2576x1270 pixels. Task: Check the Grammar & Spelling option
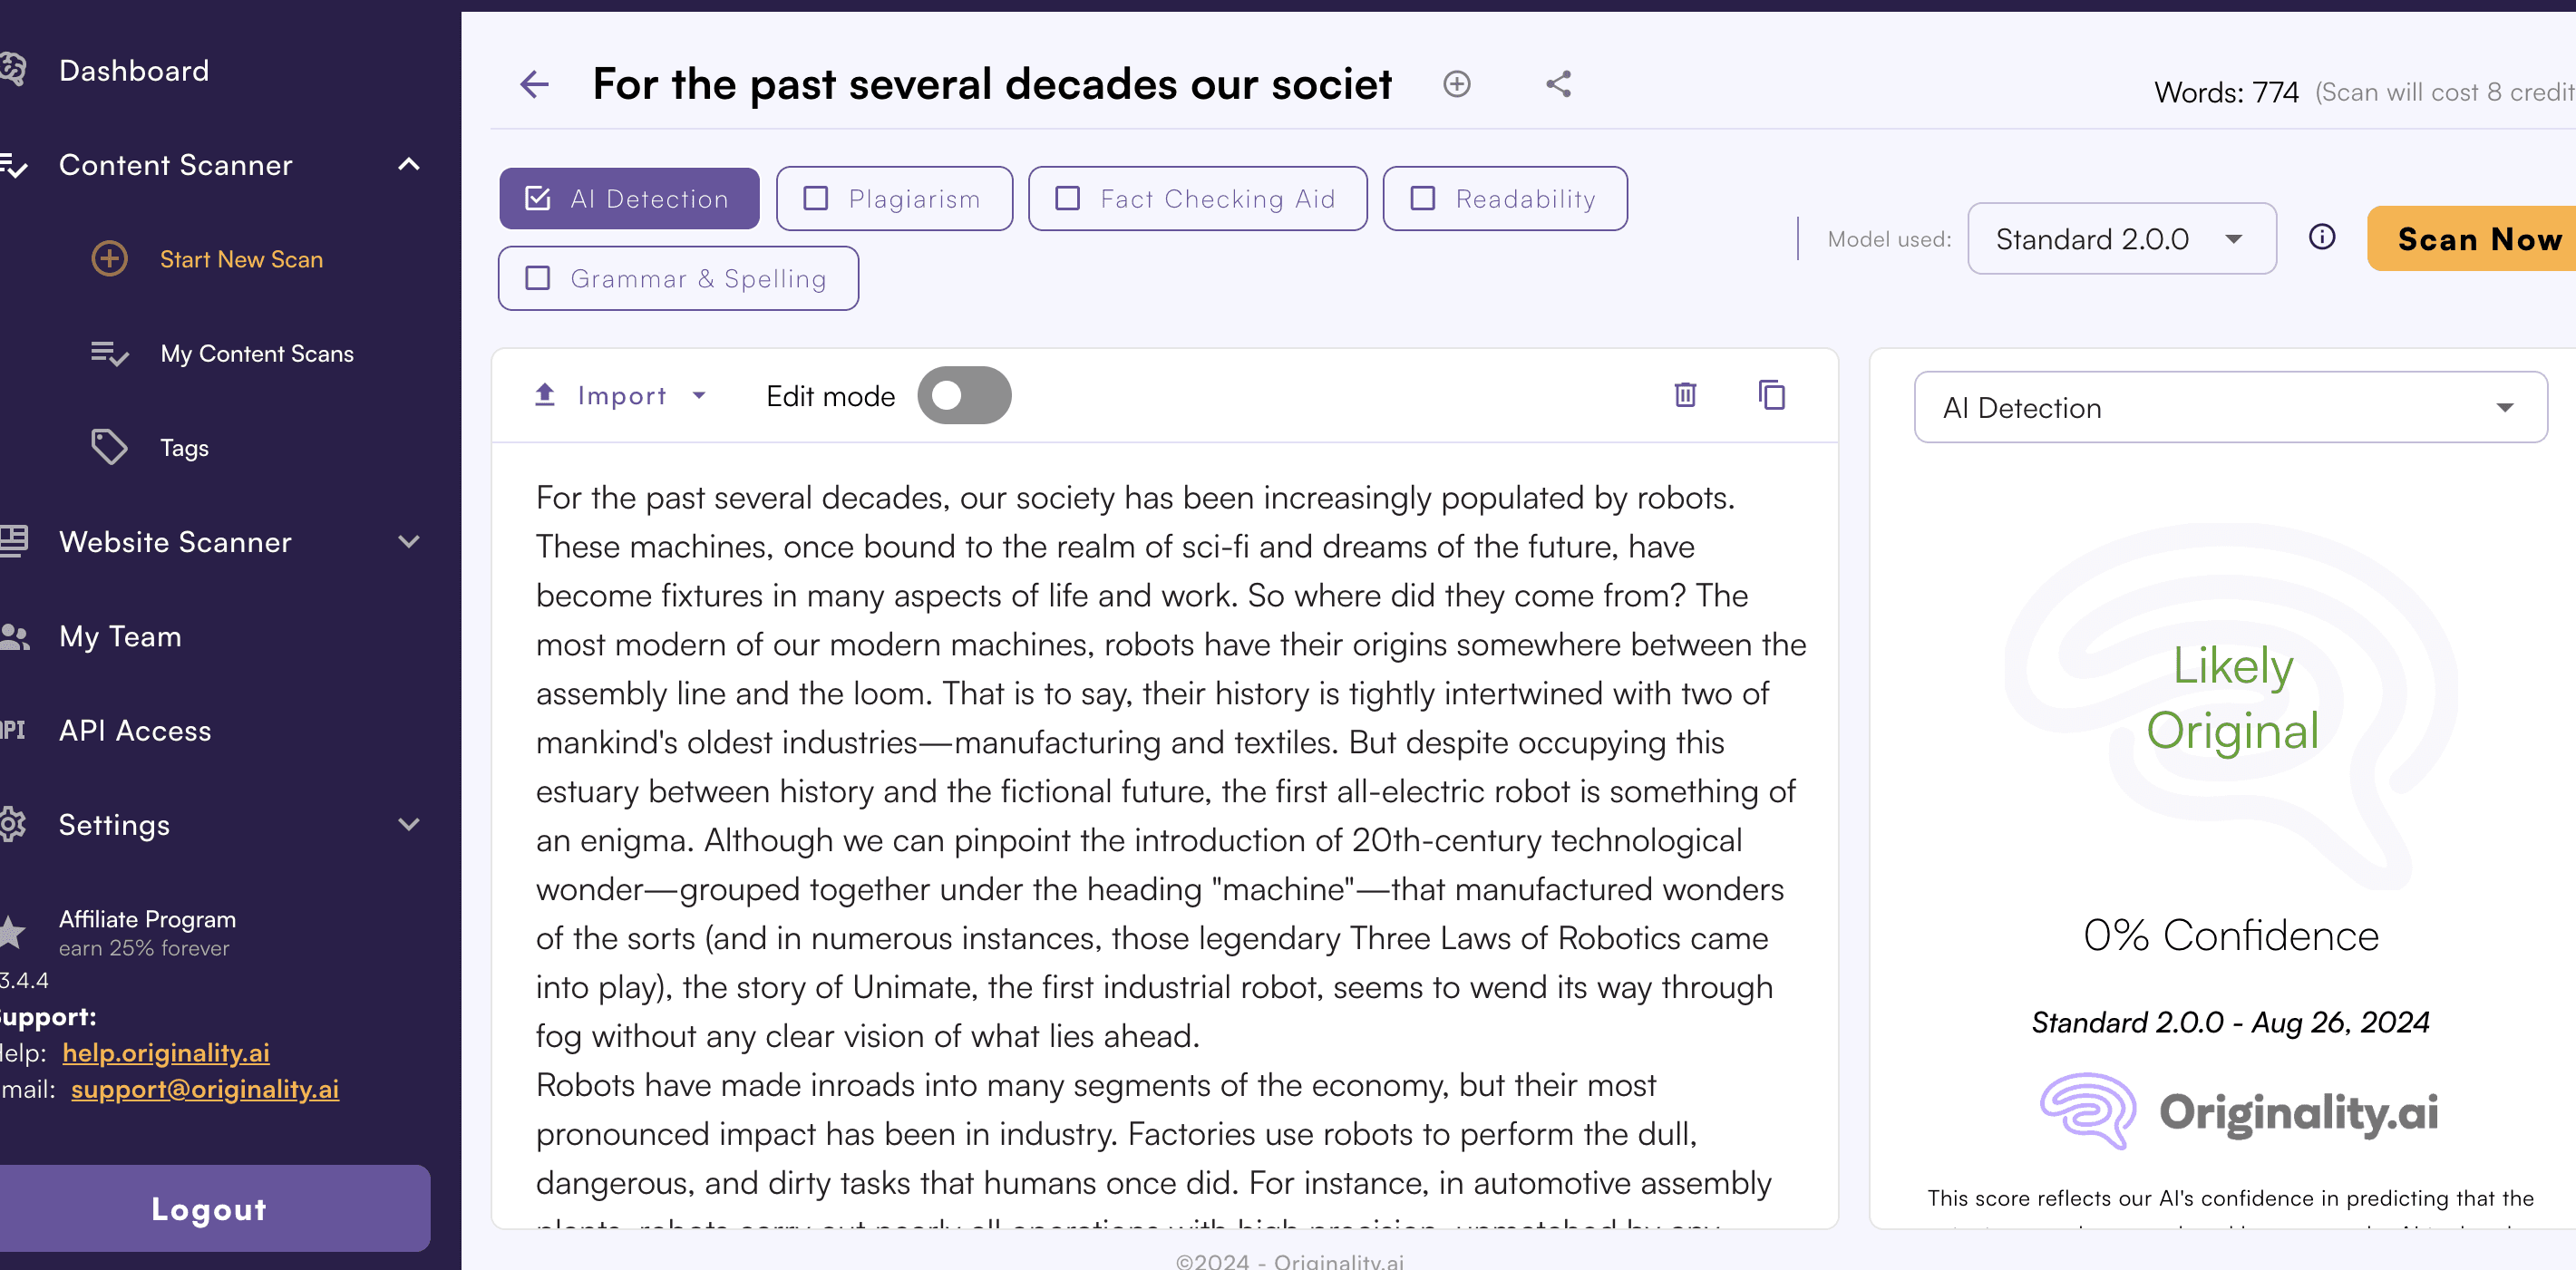point(538,278)
